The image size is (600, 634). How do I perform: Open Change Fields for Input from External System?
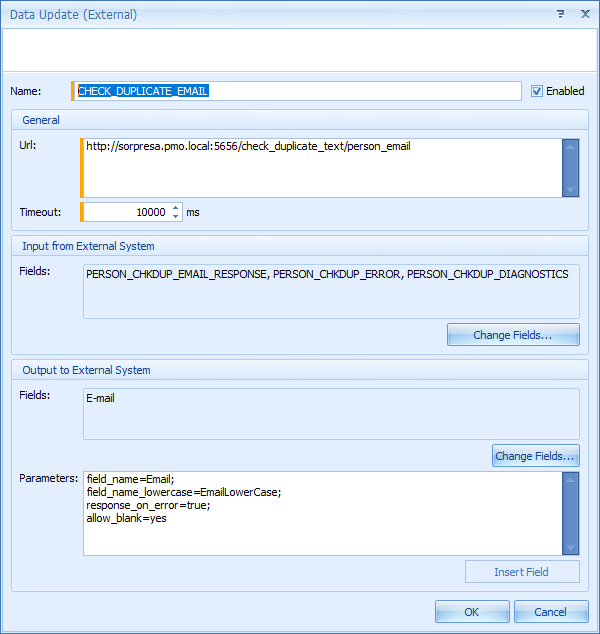(x=513, y=335)
